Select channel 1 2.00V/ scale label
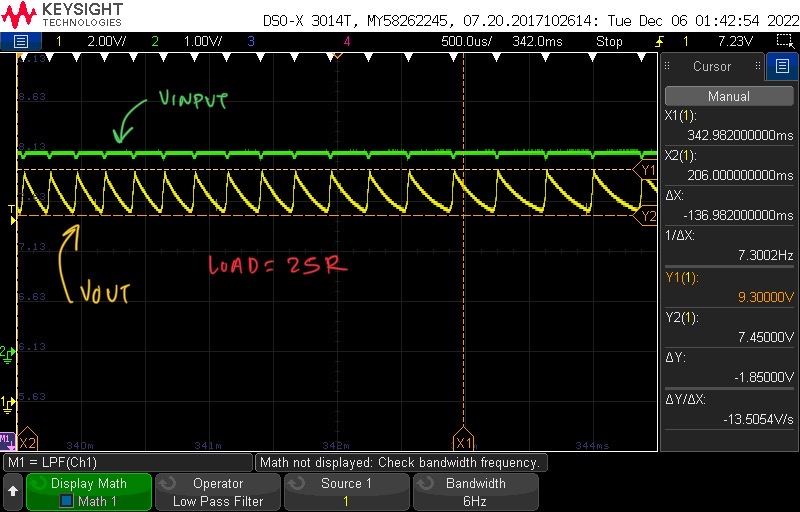The height and width of the screenshot is (512, 800). coord(106,41)
